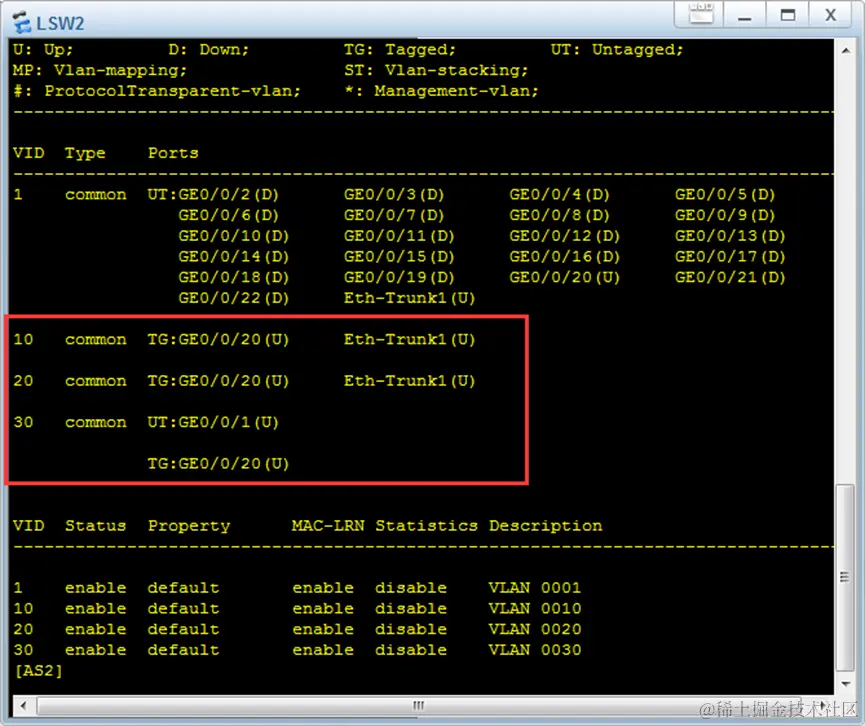Click 'default' property value for VLAN 10
Viewport: 865px width, 726px height.
(x=183, y=608)
